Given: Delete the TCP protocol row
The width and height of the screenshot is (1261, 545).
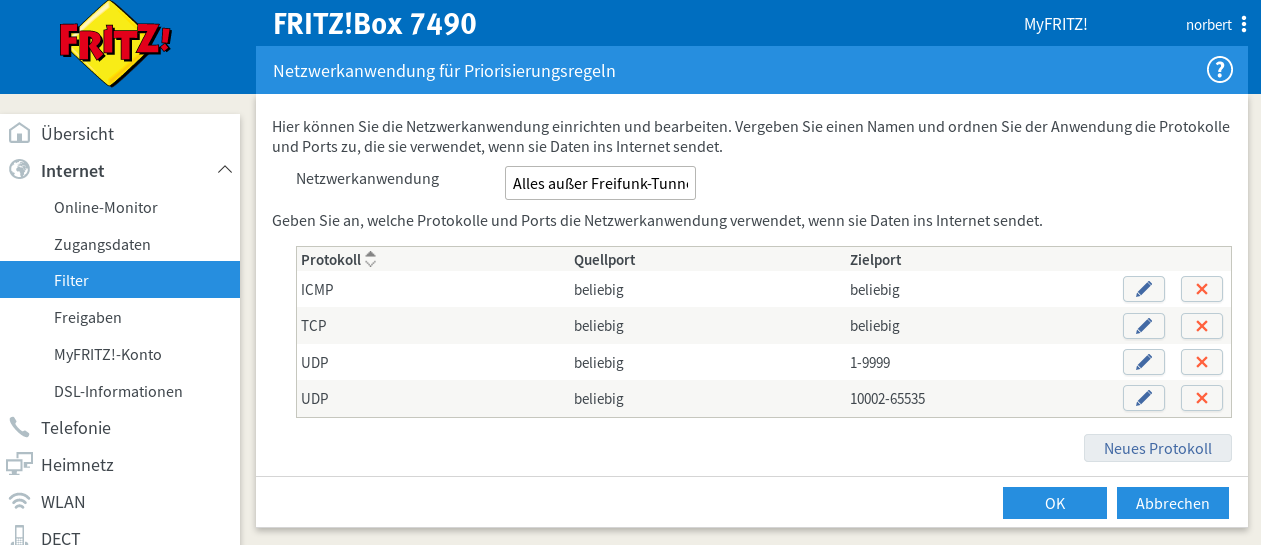Looking at the screenshot, I should coord(1202,325).
